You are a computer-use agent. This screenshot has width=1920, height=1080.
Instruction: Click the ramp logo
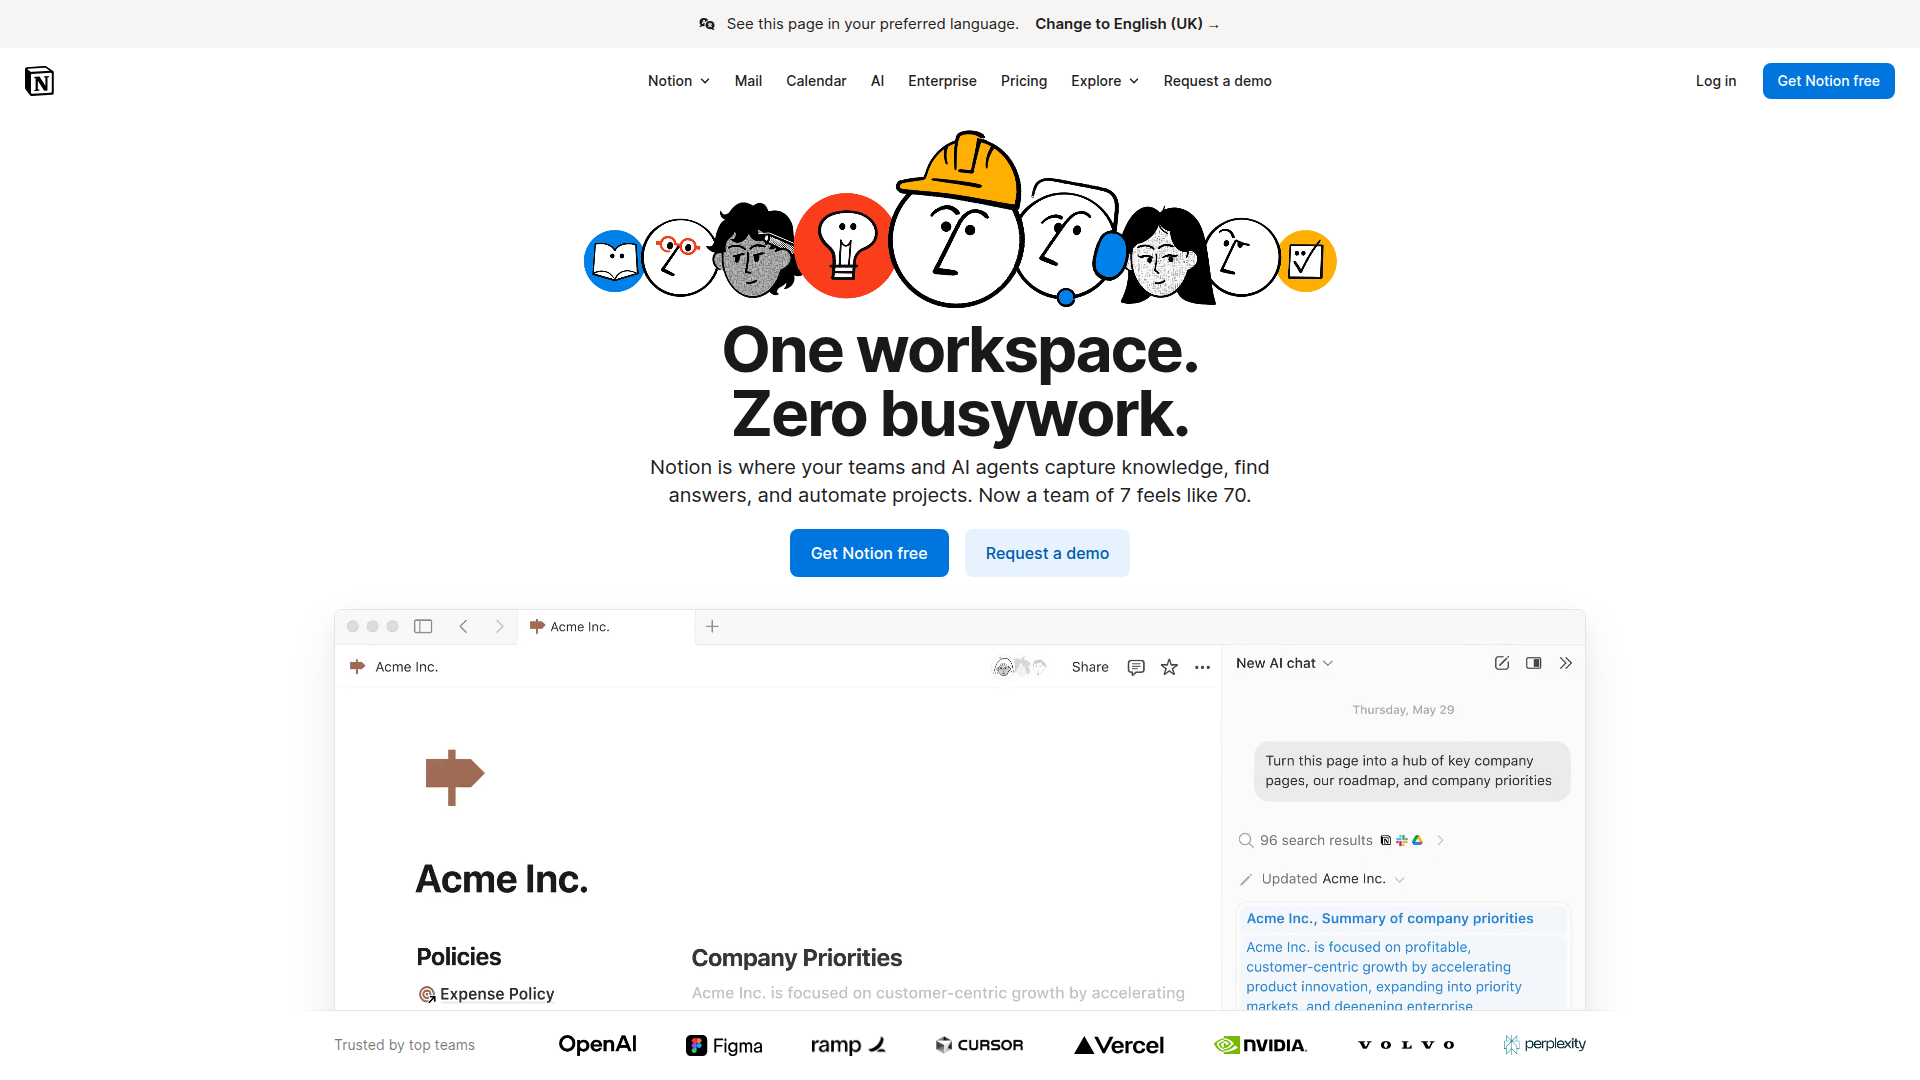click(x=848, y=1045)
